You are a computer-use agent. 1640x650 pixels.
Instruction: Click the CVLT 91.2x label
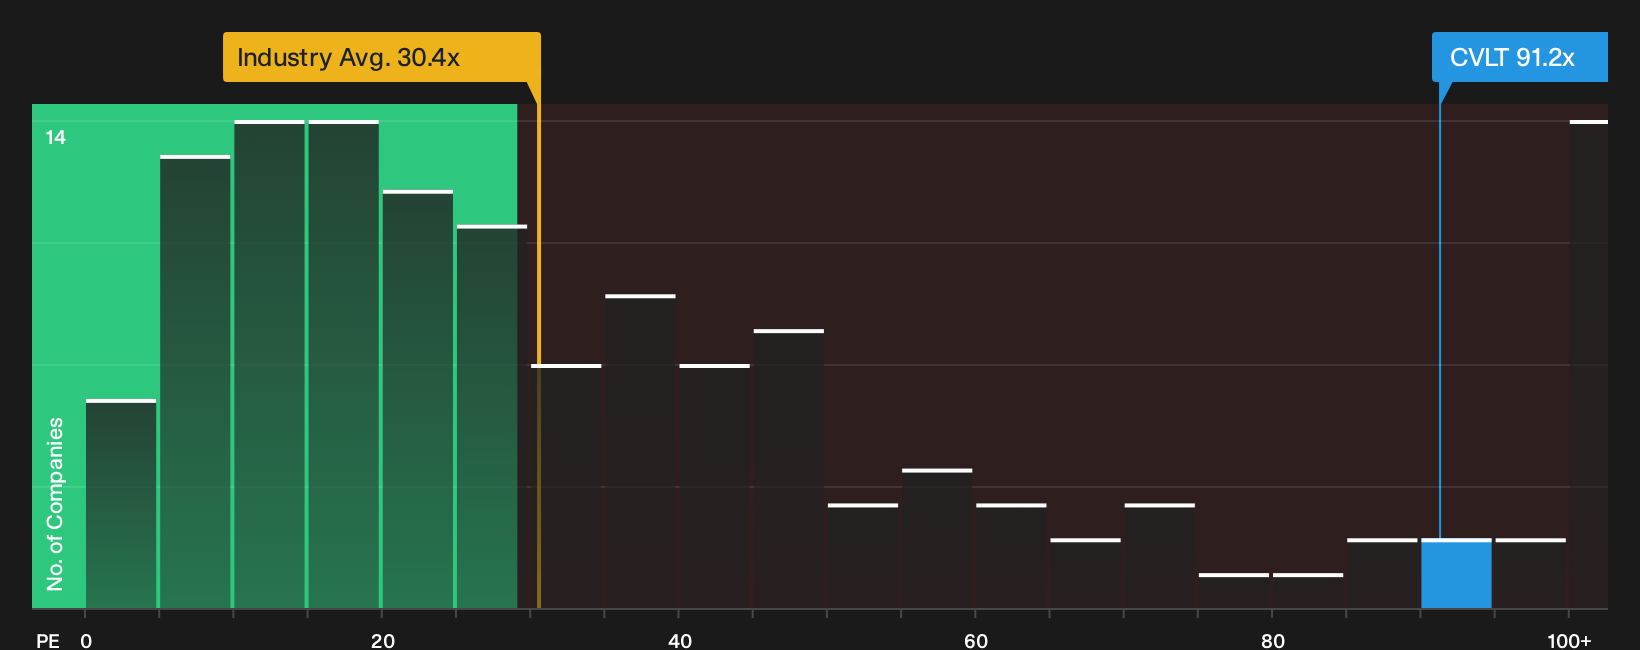pos(1519,57)
